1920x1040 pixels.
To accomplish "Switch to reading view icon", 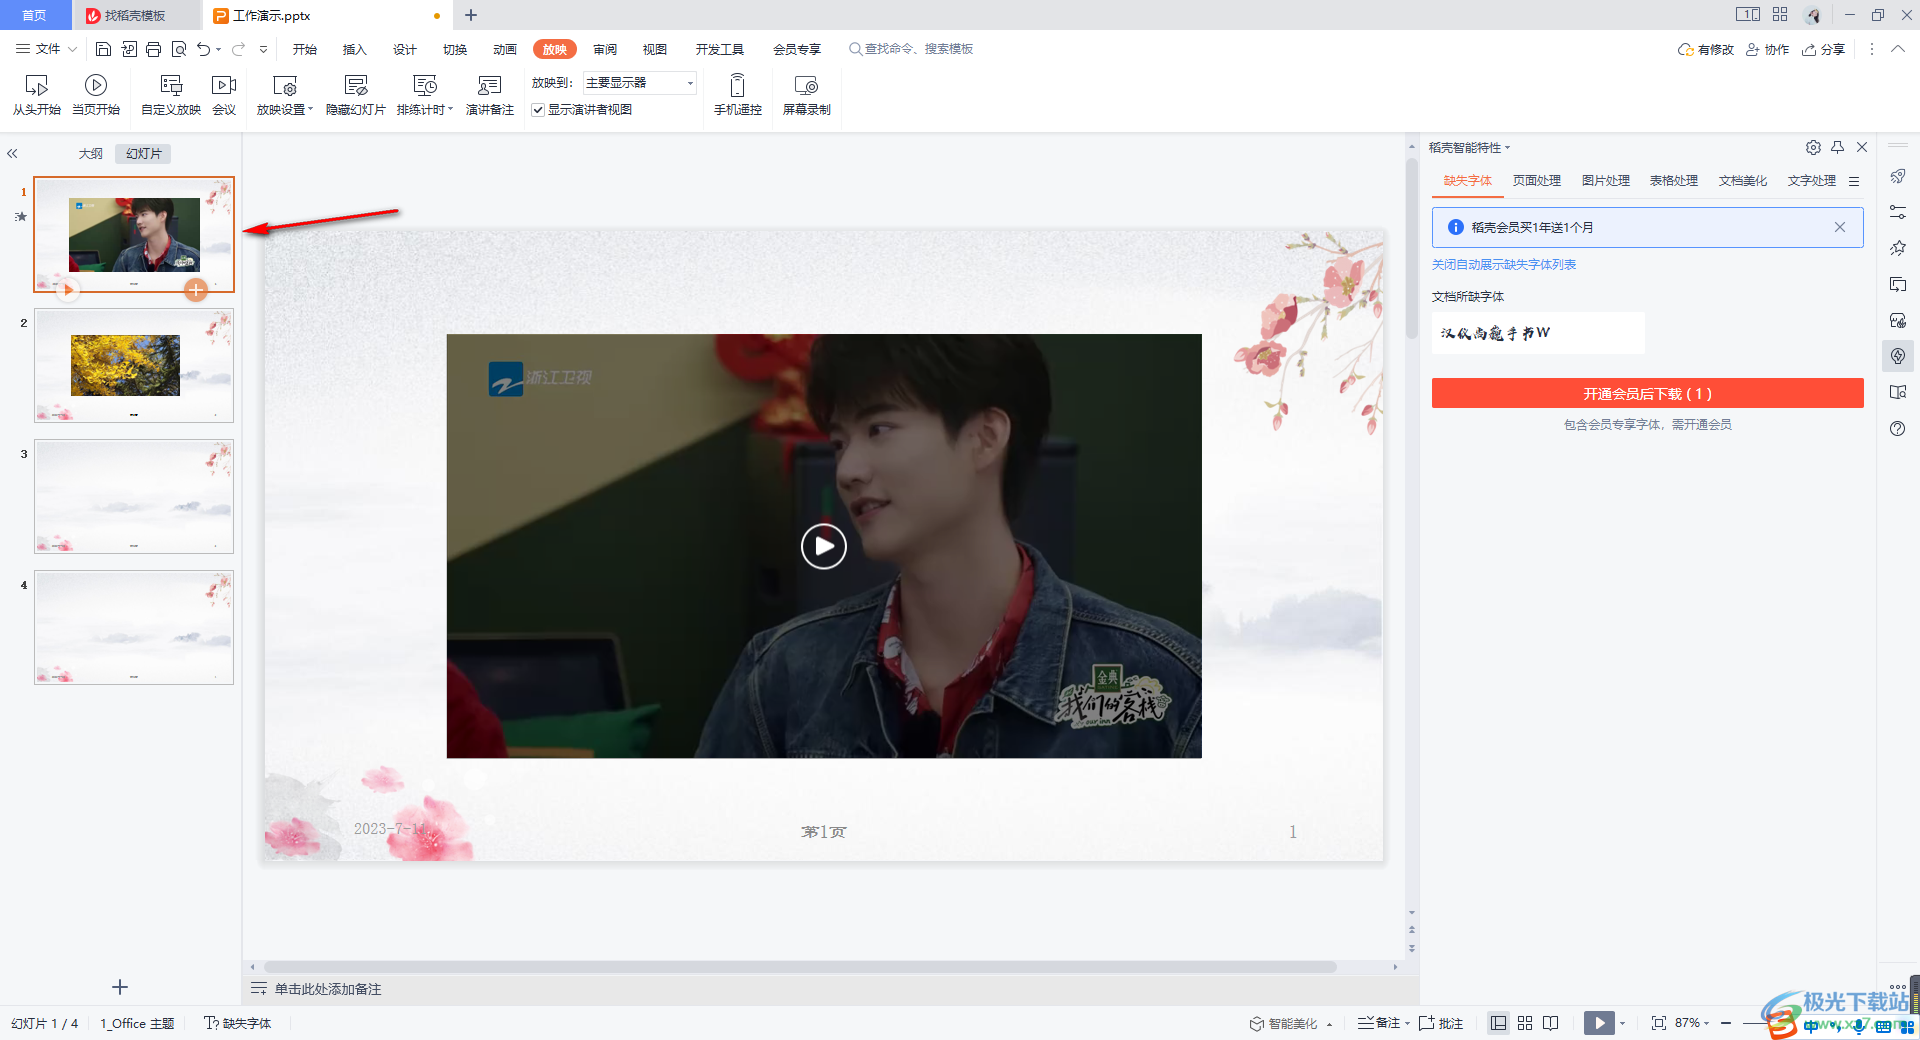I will tap(1551, 1023).
